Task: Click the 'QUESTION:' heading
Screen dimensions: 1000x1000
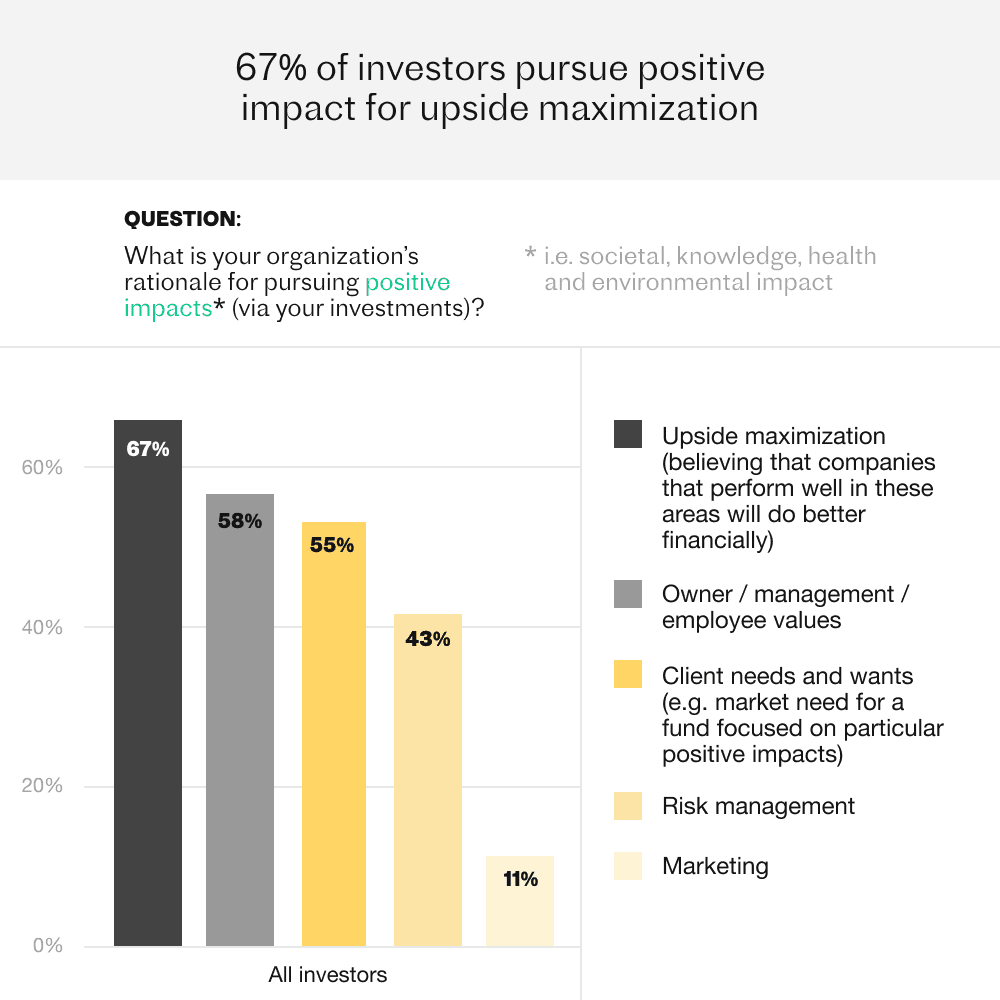Action: point(182,219)
